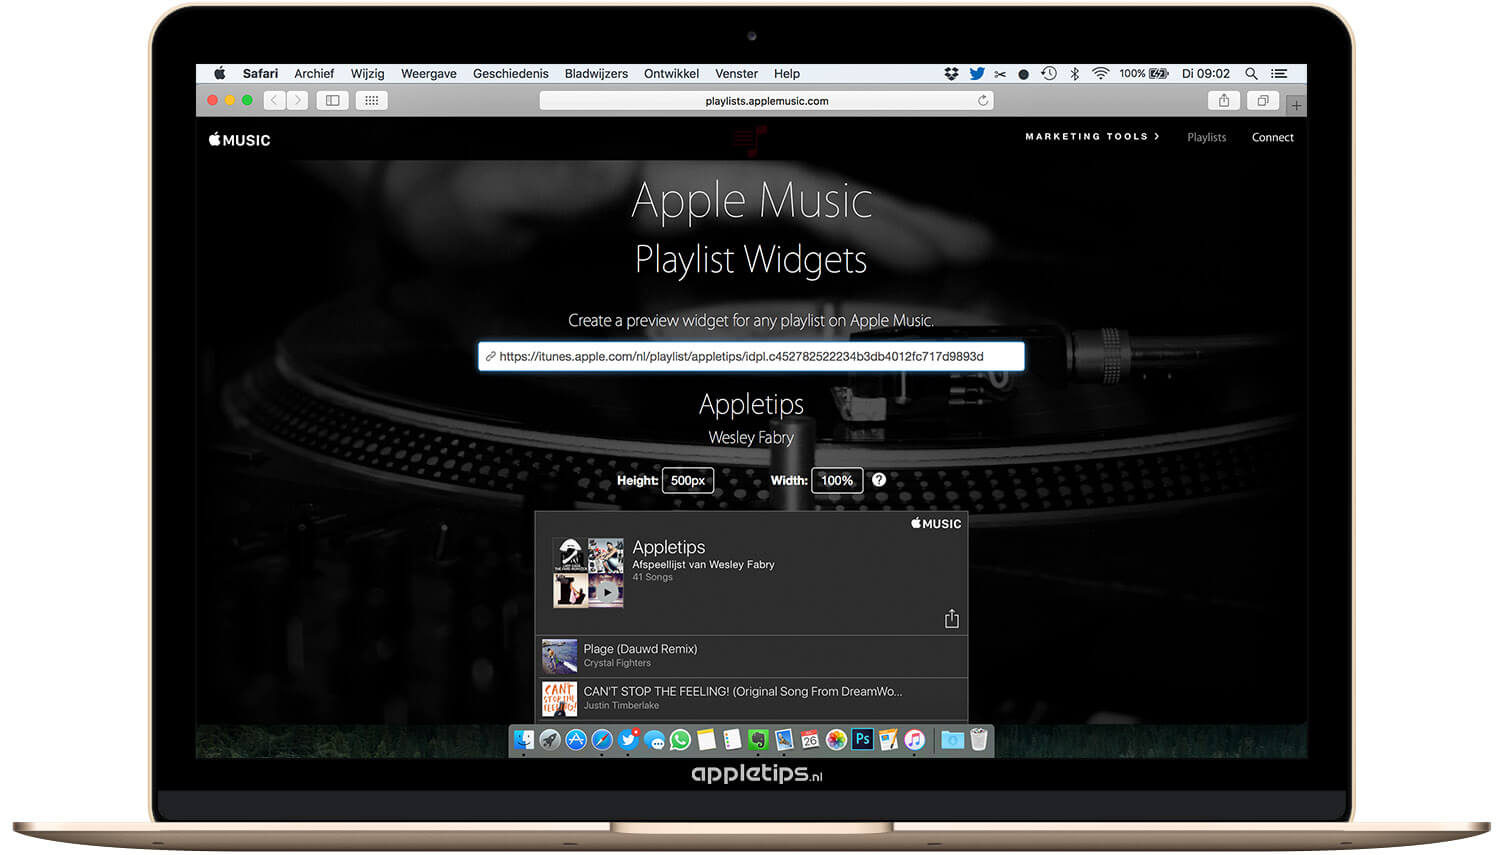
Task: Open the Ontwikkel menu
Action: point(671,73)
